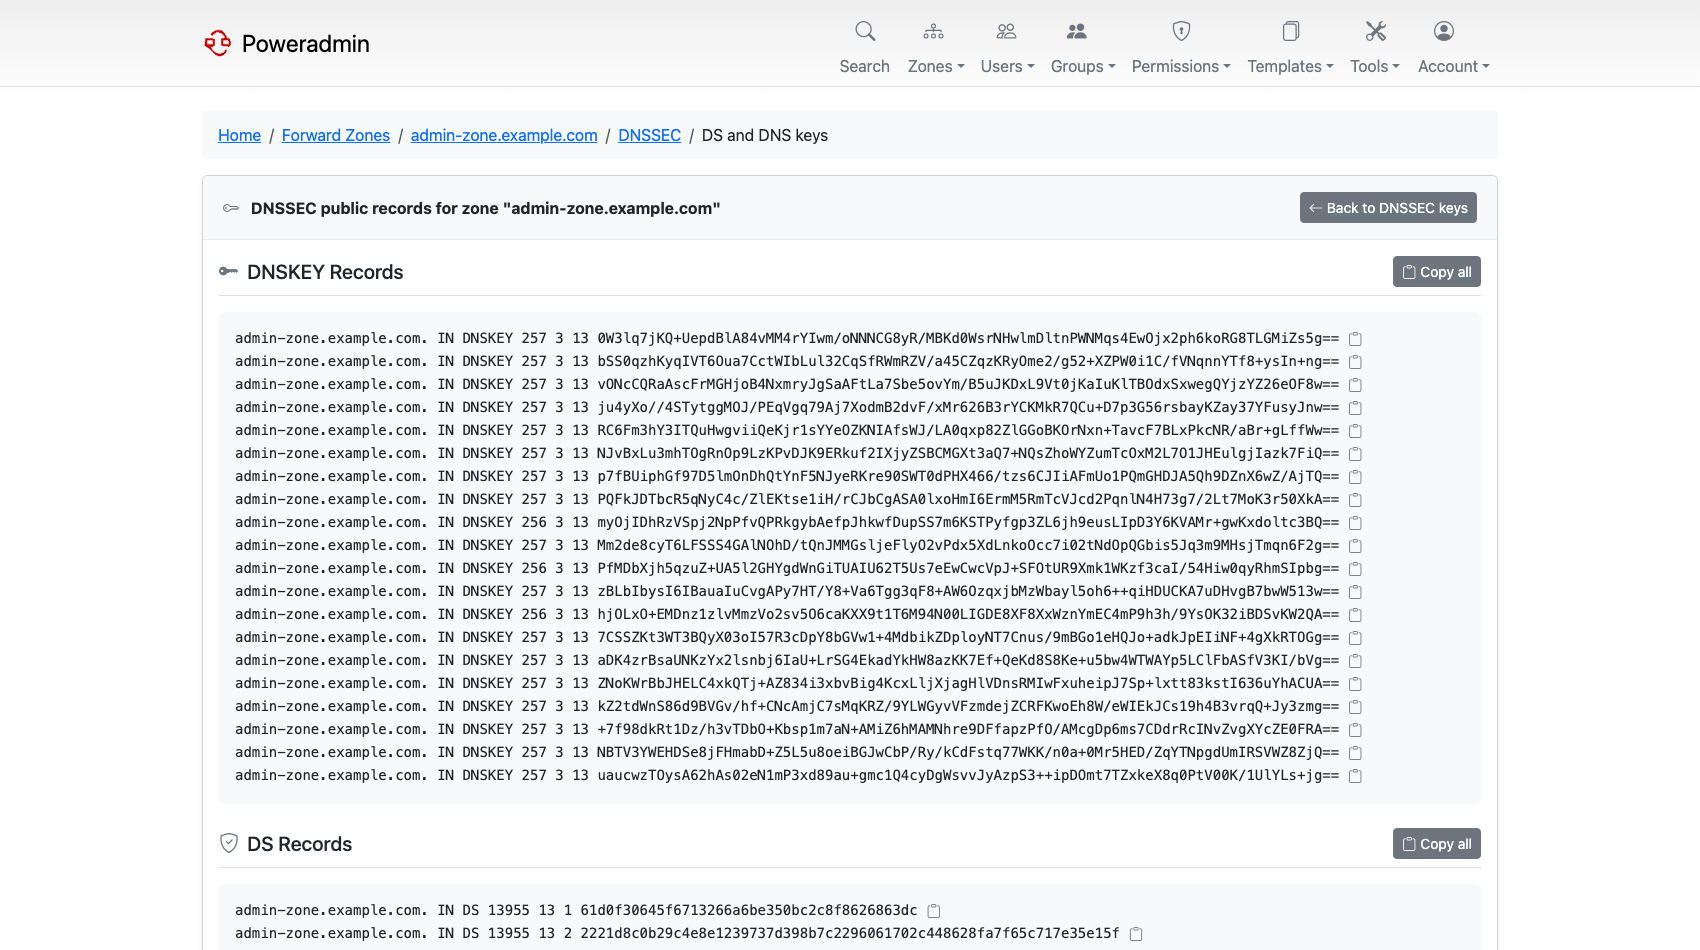Click the Users people icon
Viewport: 1700px width, 950px height.
(1006, 31)
